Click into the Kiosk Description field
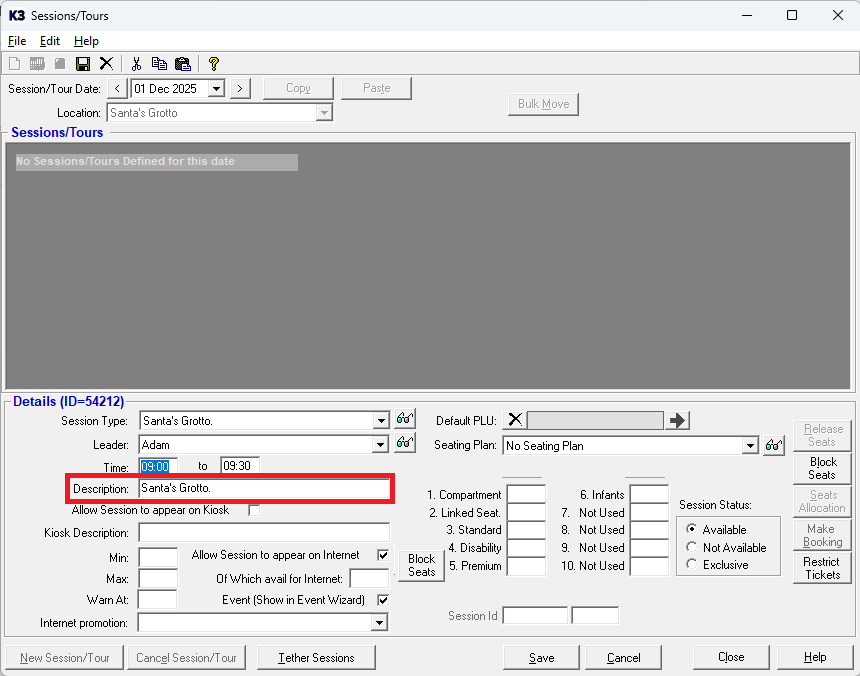Screen dimensions: 860x676 click(263, 533)
